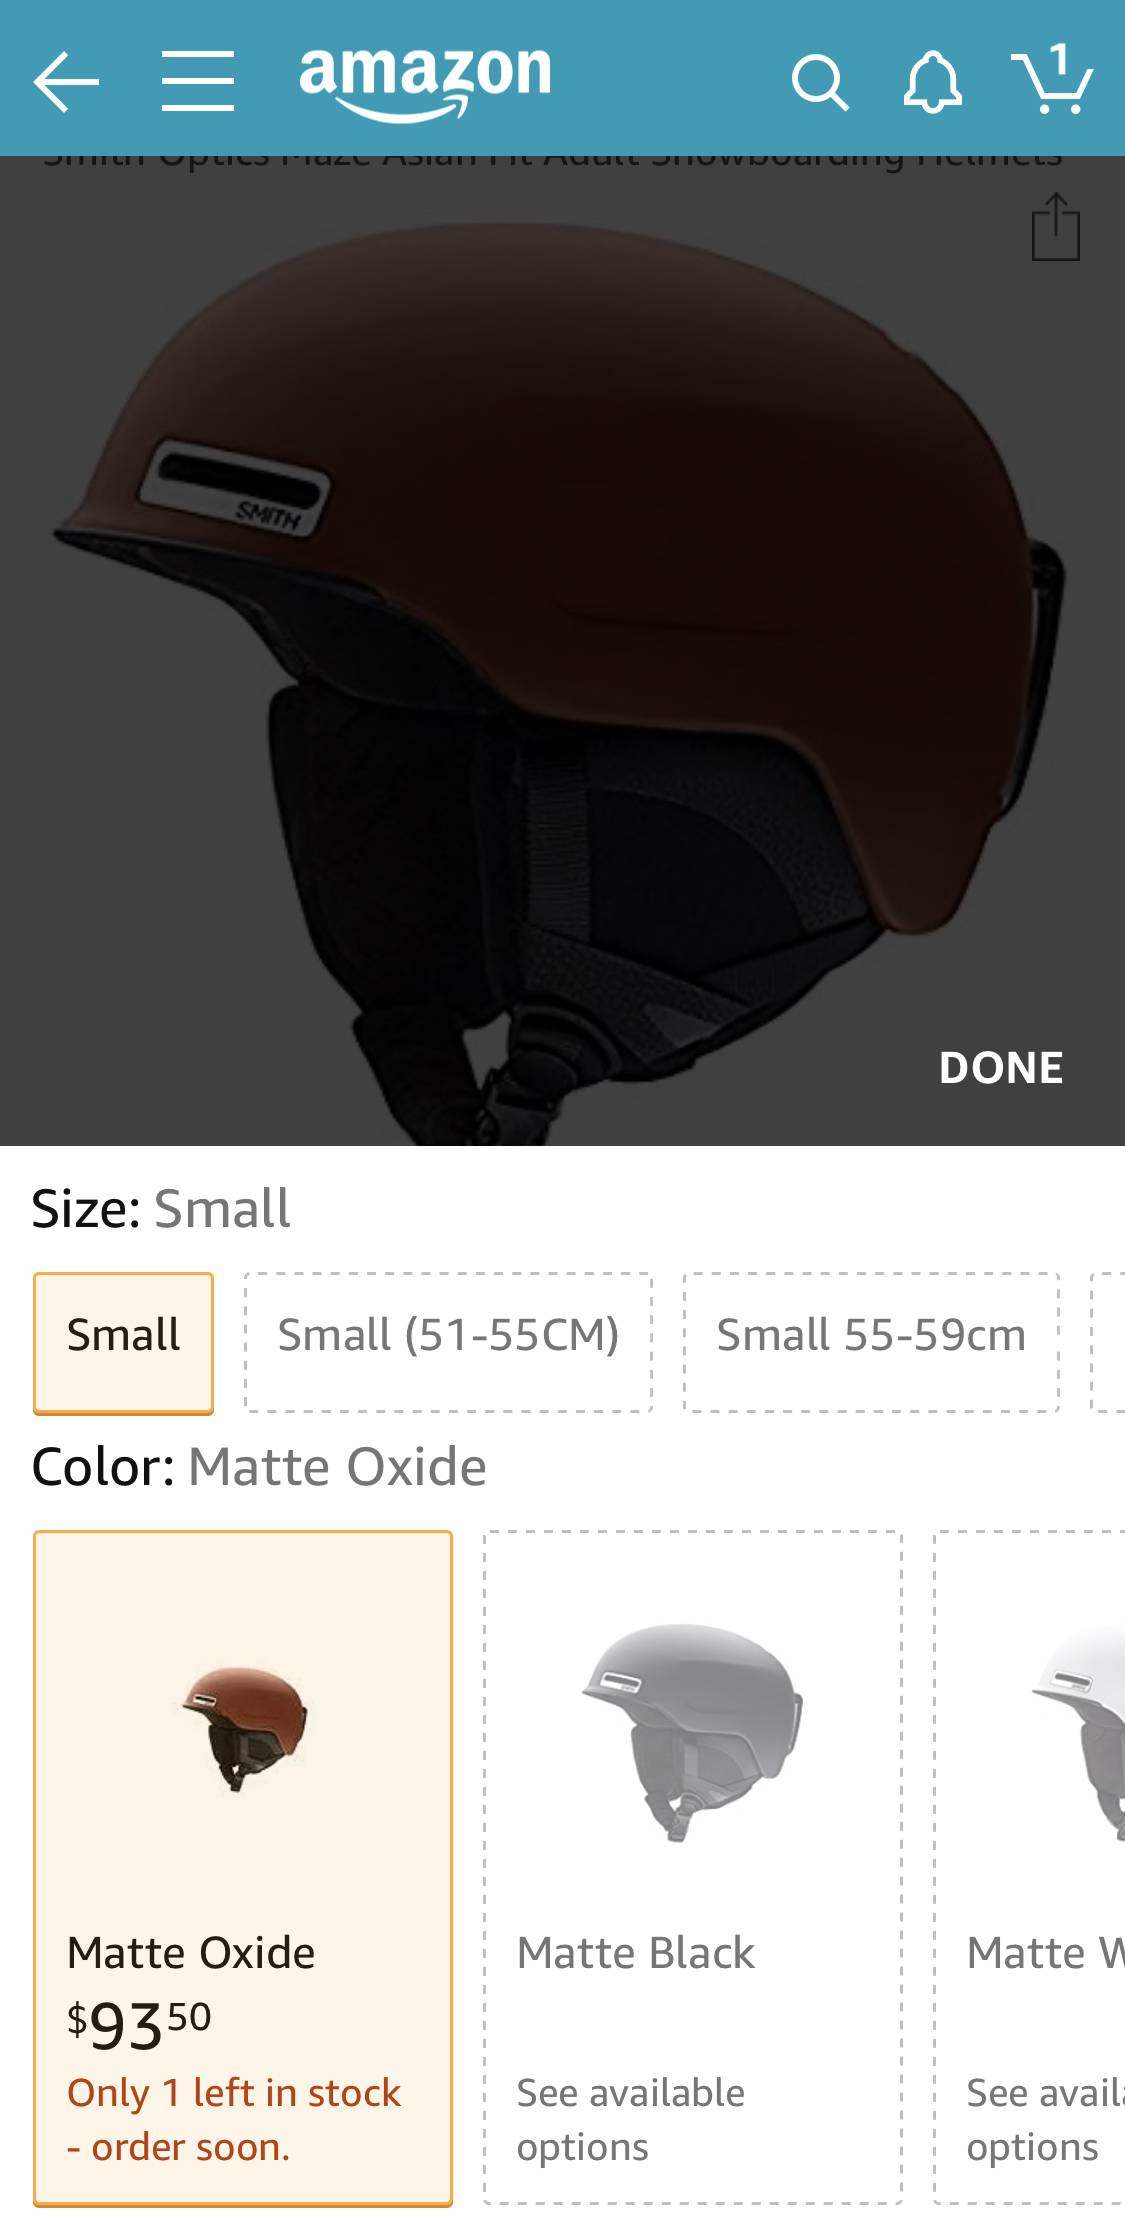Choose the partially visible white helmet color
The height and width of the screenshot is (2231, 1125).
click(1030, 1868)
